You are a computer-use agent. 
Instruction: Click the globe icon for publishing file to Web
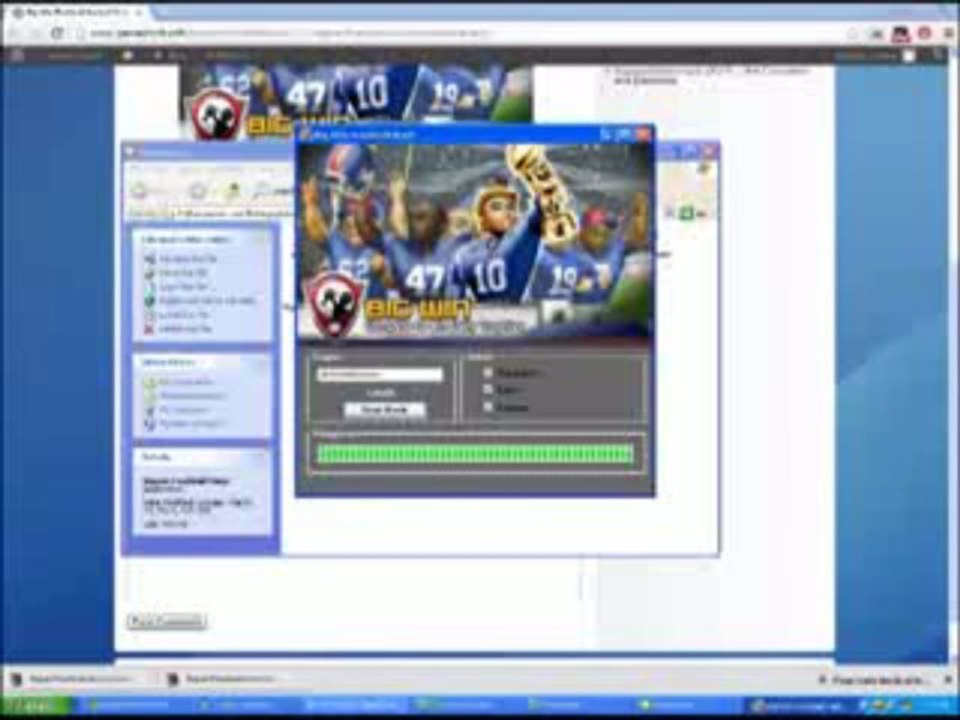pyautogui.click(x=150, y=301)
